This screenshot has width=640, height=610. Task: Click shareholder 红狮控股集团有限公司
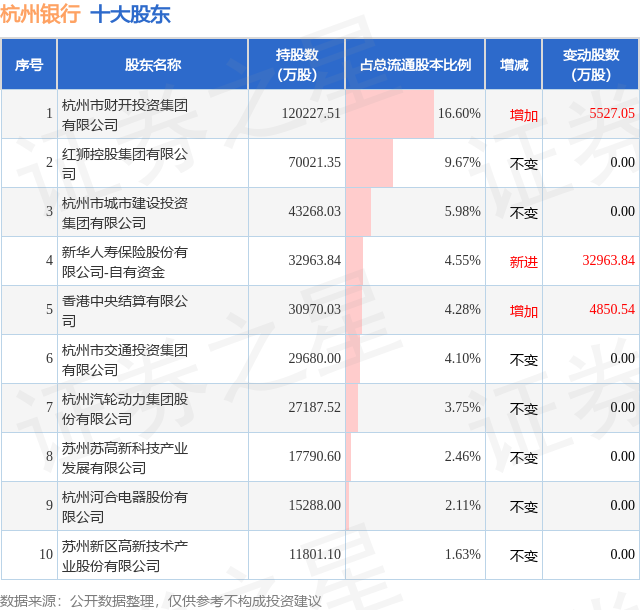tap(124, 164)
